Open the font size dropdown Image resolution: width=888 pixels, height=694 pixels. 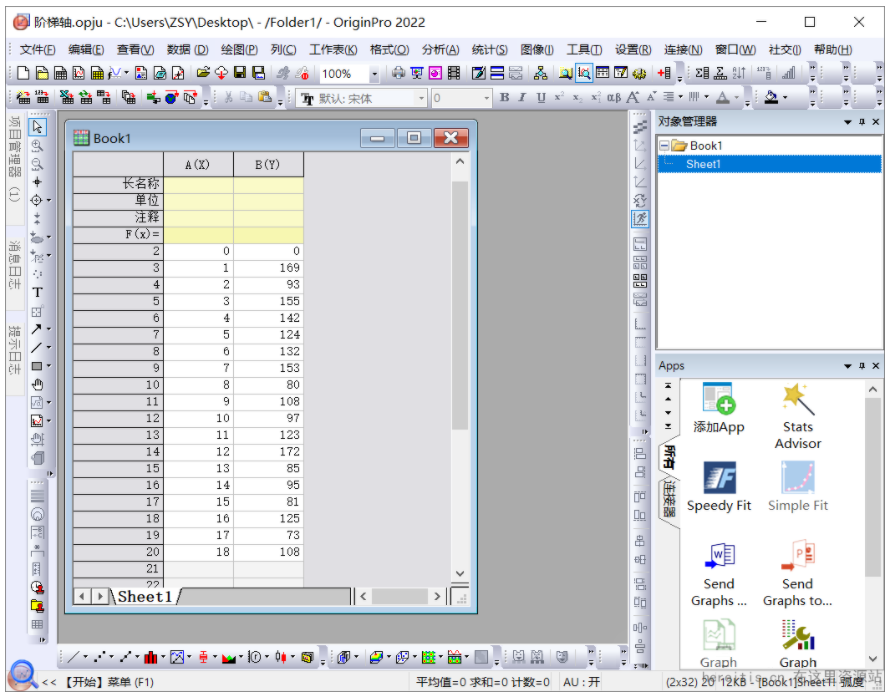click(x=486, y=98)
